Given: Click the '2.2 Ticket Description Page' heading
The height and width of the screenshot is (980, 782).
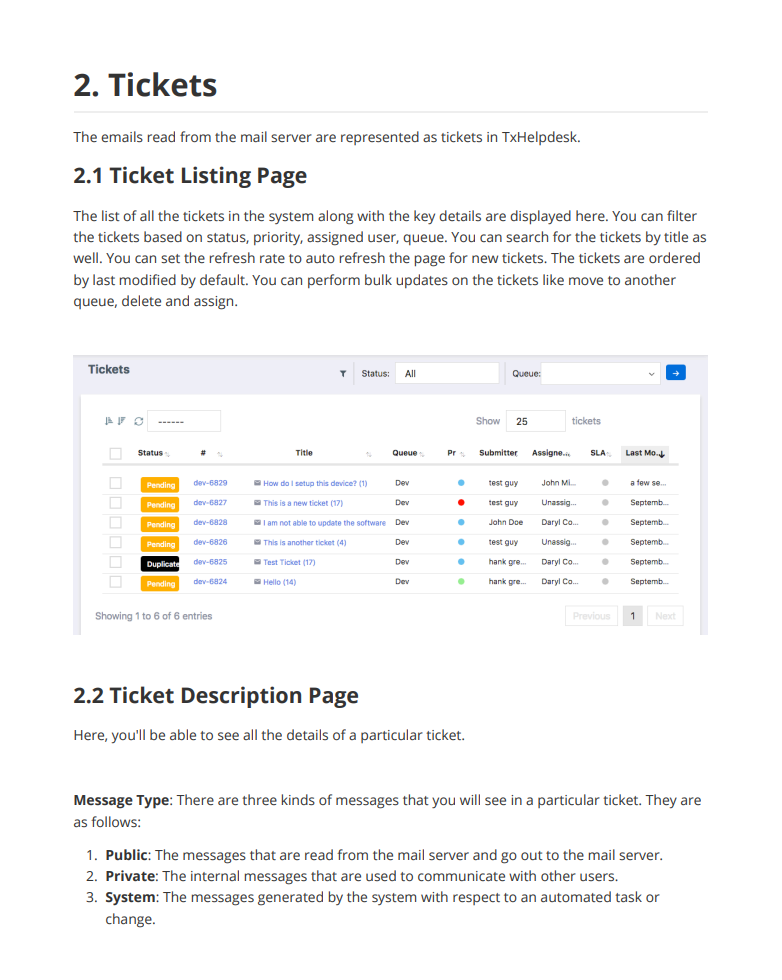Looking at the screenshot, I should [x=216, y=696].
